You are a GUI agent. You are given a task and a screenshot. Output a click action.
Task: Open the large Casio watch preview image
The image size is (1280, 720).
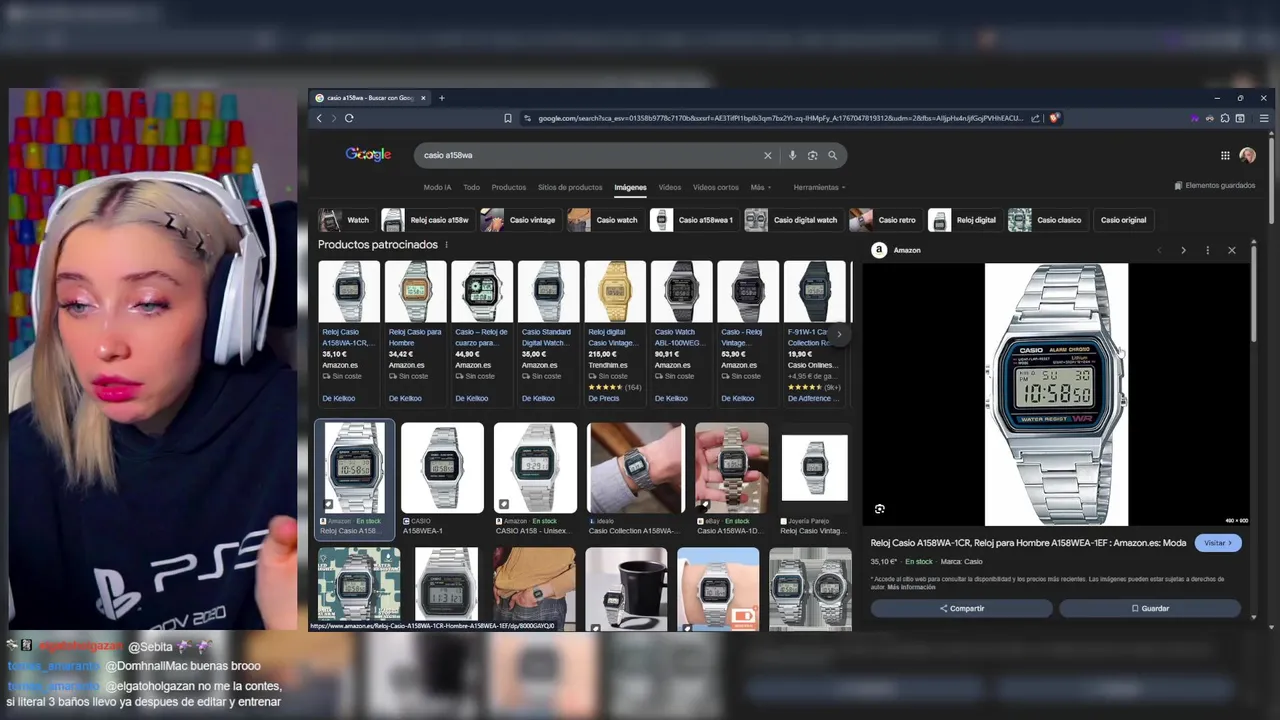(x=1056, y=394)
